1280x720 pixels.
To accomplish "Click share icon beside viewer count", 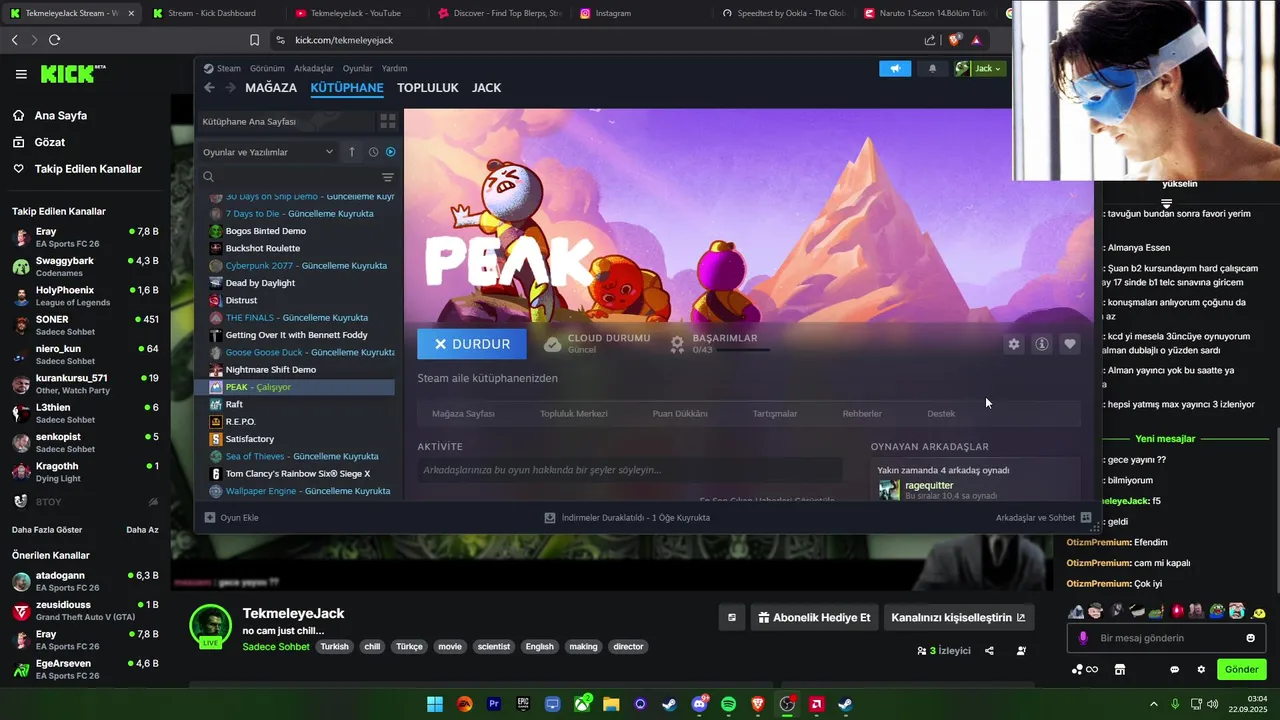I will point(989,651).
